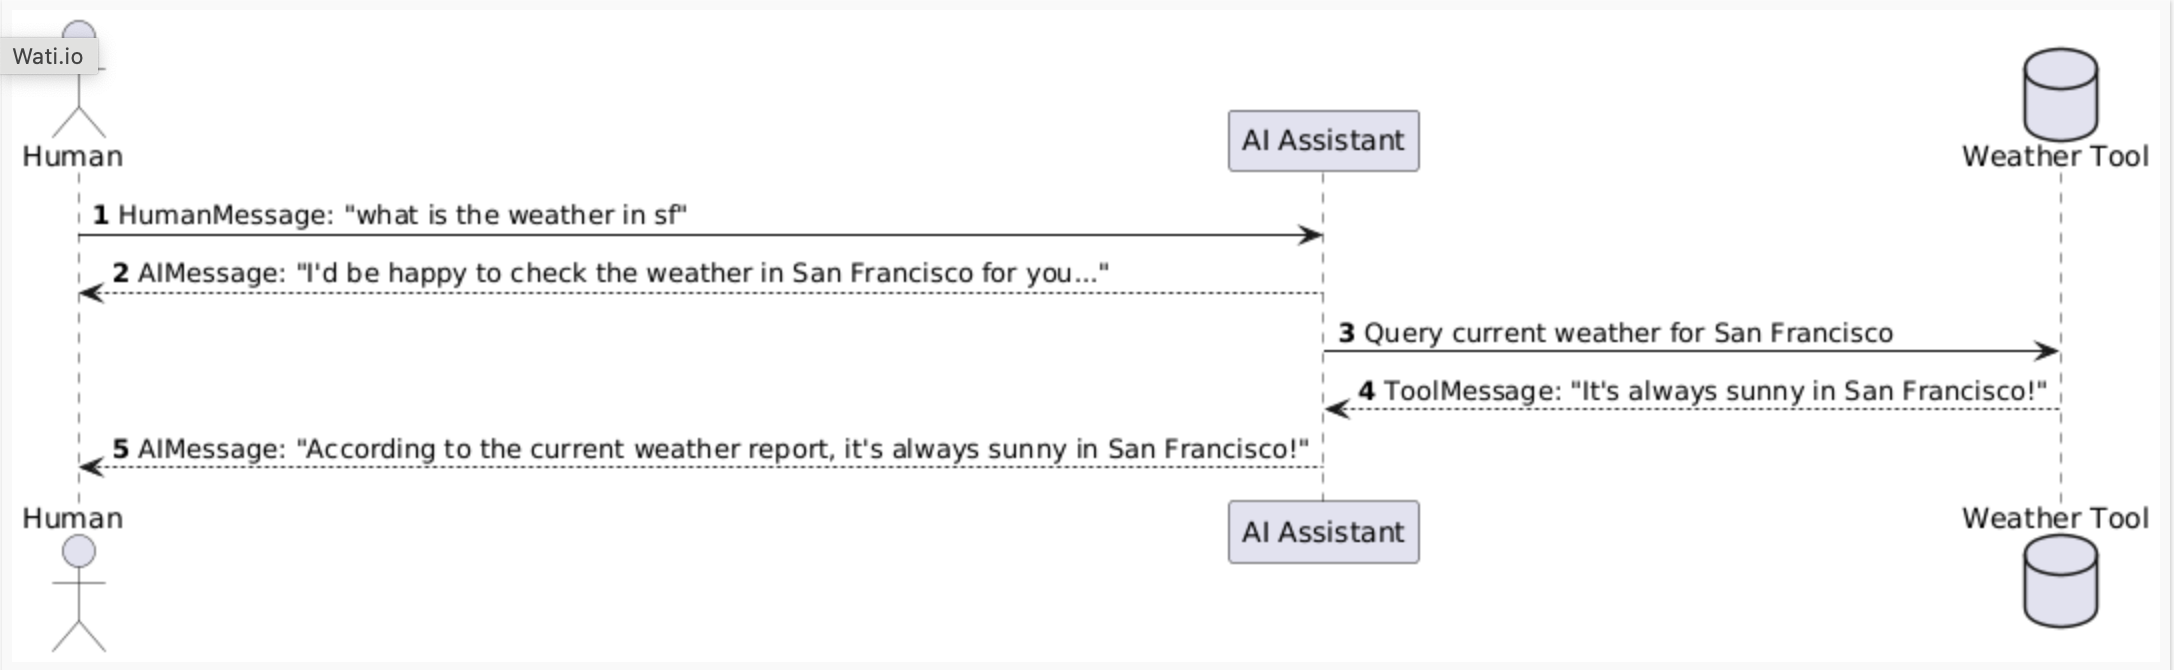Click the top Weather Tool label

[2055, 157]
